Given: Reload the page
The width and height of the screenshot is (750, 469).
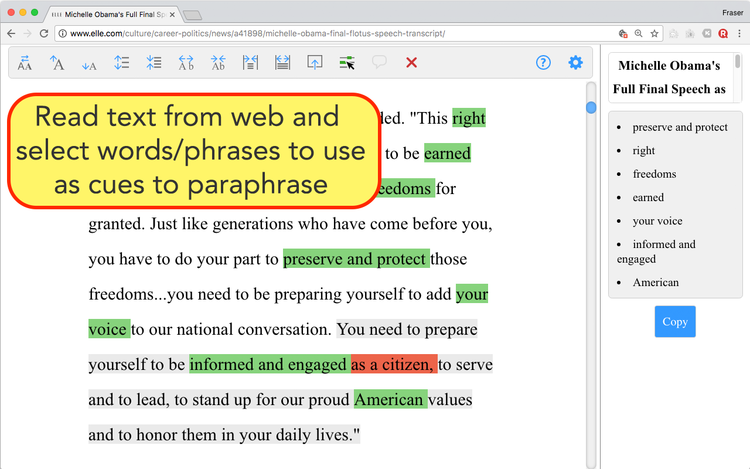Looking at the screenshot, I should coord(44,33).
